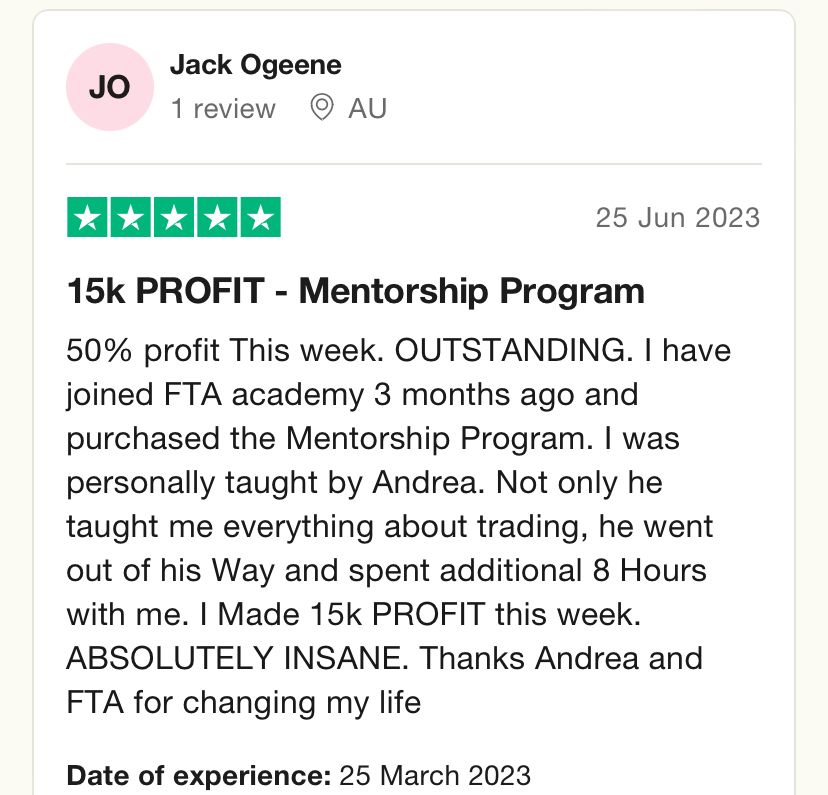
Task: Click 'FTA for changing my life' line
Action: (244, 703)
